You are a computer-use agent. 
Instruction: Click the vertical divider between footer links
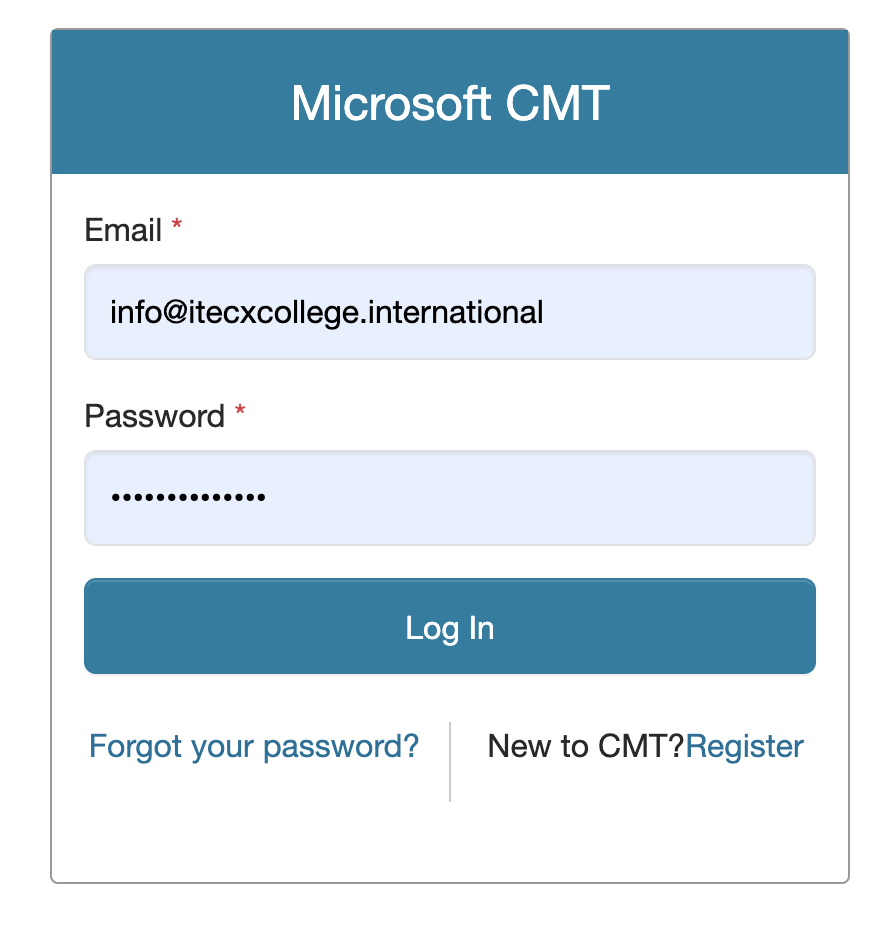tap(450, 761)
